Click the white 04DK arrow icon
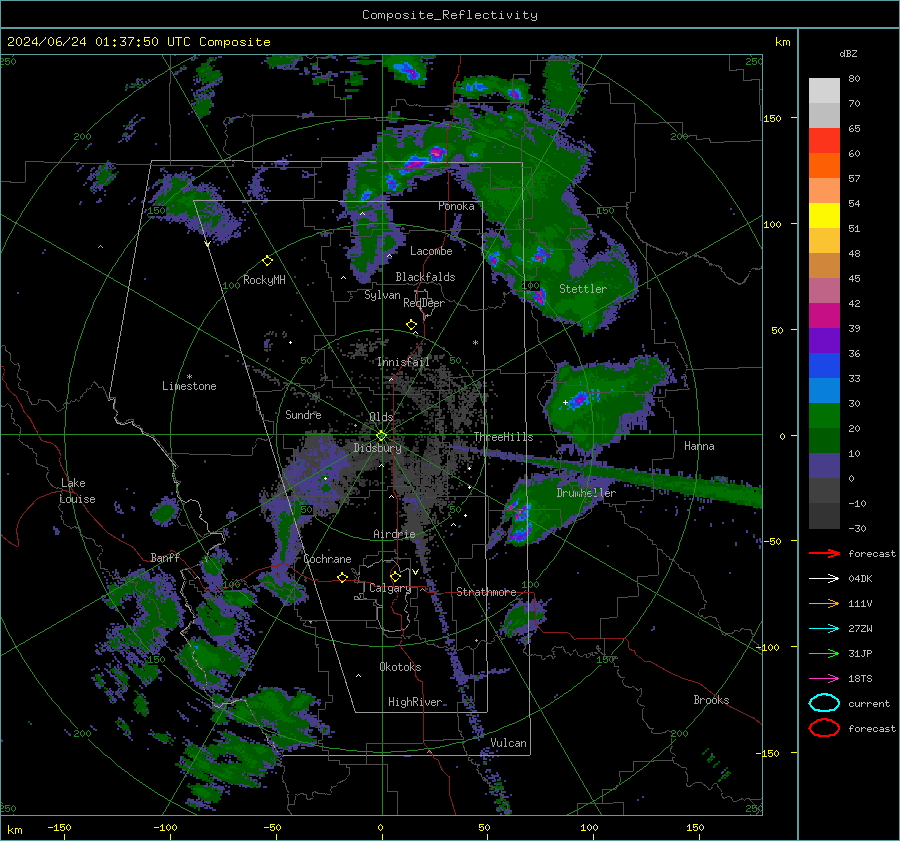 [824, 579]
